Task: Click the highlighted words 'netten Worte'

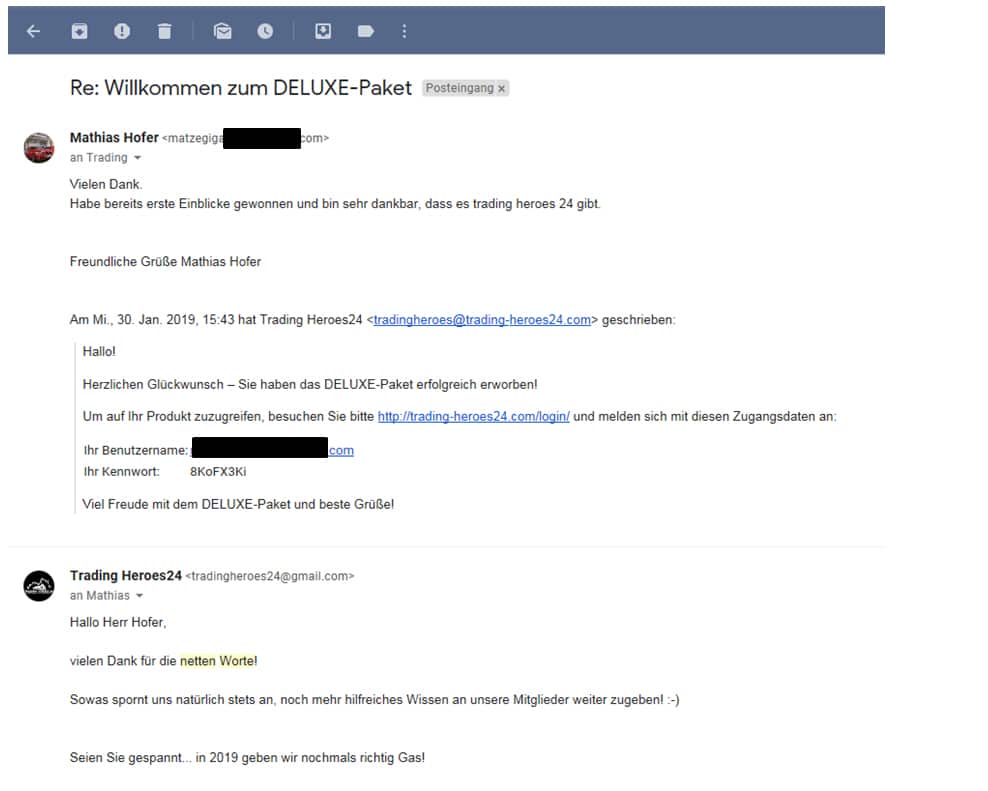Action: tap(218, 661)
